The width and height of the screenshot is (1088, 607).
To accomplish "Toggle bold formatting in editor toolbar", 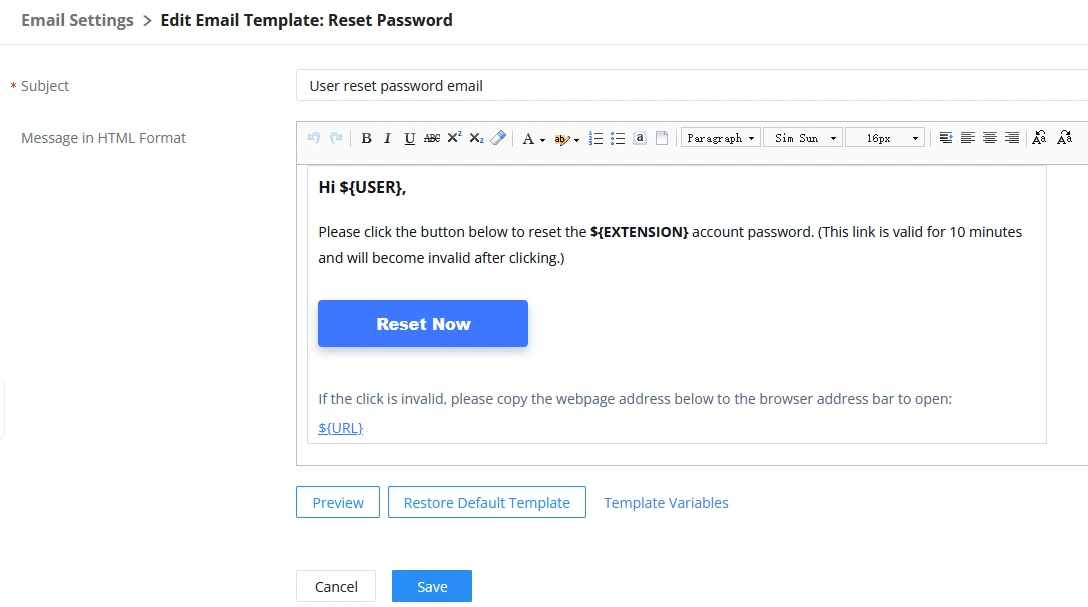I will (x=366, y=138).
